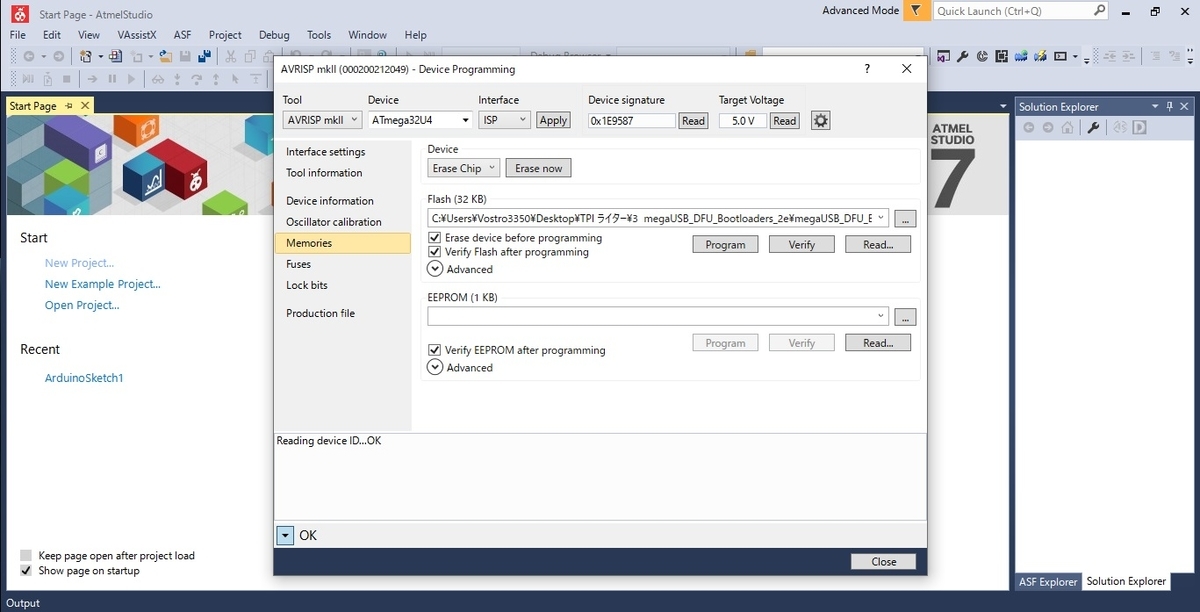Click the Erase now button
The height and width of the screenshot is (612, 1200).
[538, 168]
